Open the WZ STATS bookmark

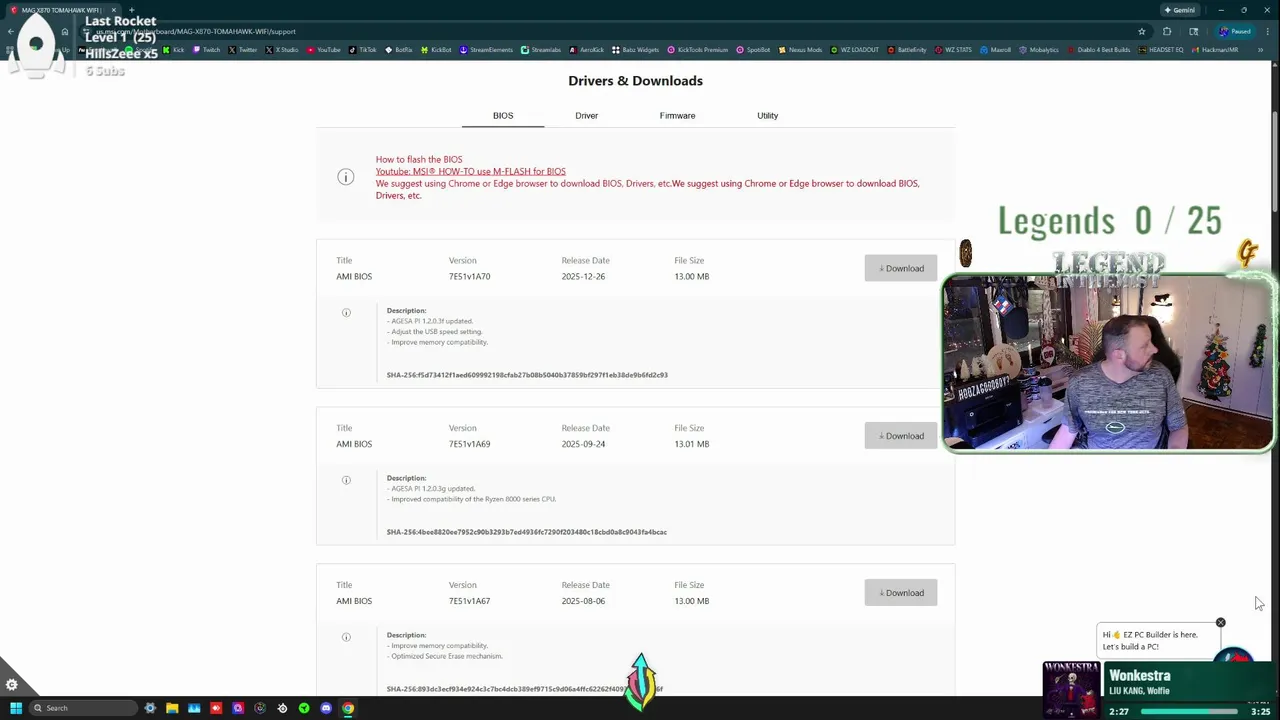[x=952, y=50]
